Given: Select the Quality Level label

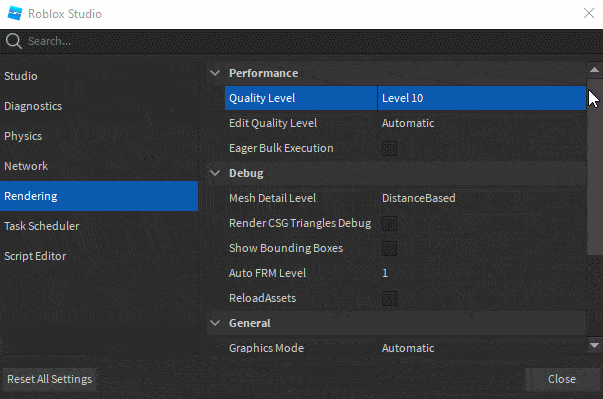Looking at the screenshot, I should [x=262, y=98].
